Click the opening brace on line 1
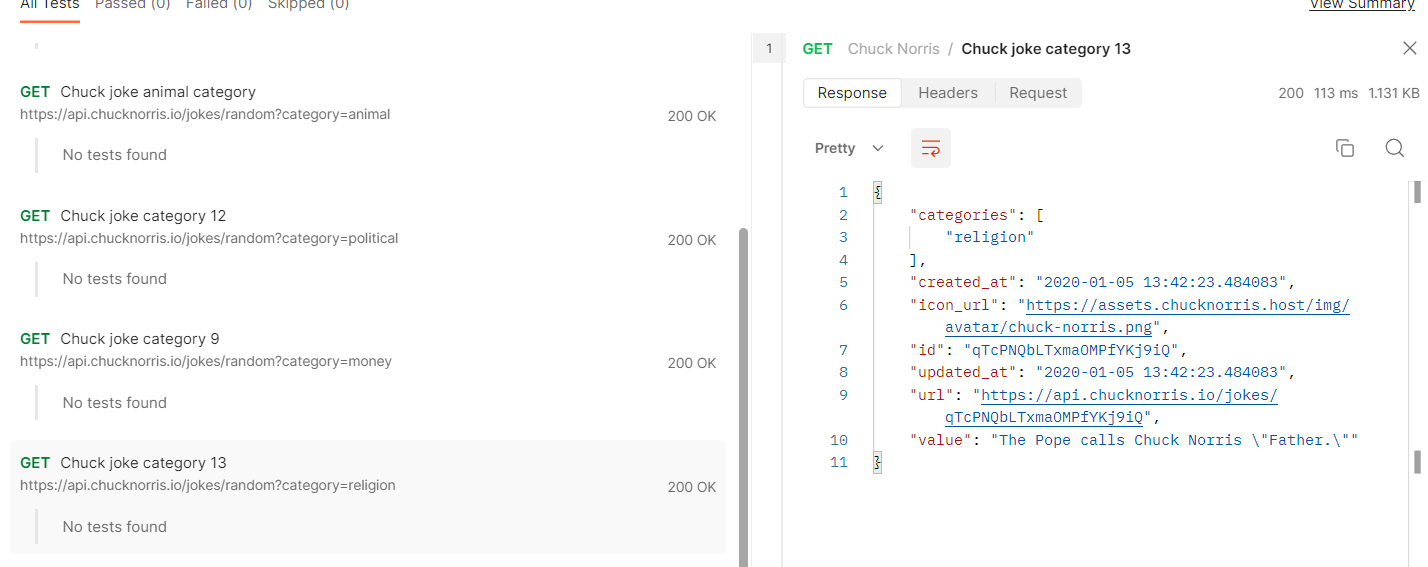1428x567 pixels. click(x=877, y=192)
